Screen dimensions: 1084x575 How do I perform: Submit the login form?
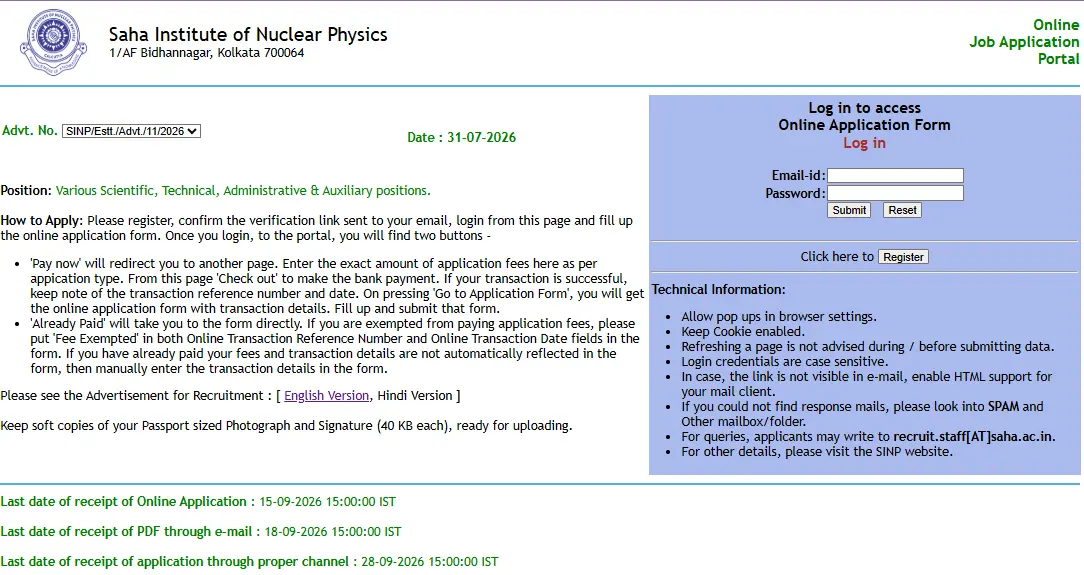849,210
